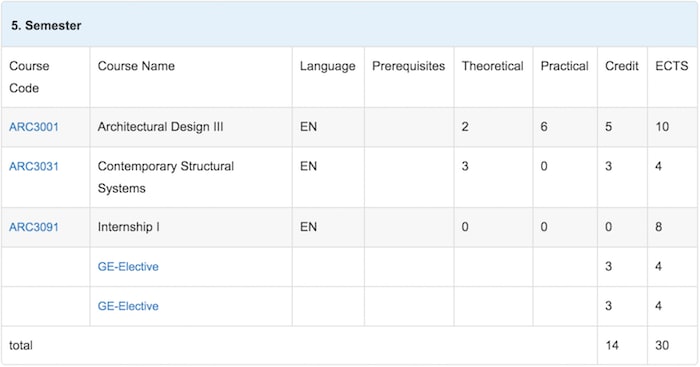The width and height of the screenshot is (700, 367).
Task: Click the ECTS column header
Action: tap(671, 66)
